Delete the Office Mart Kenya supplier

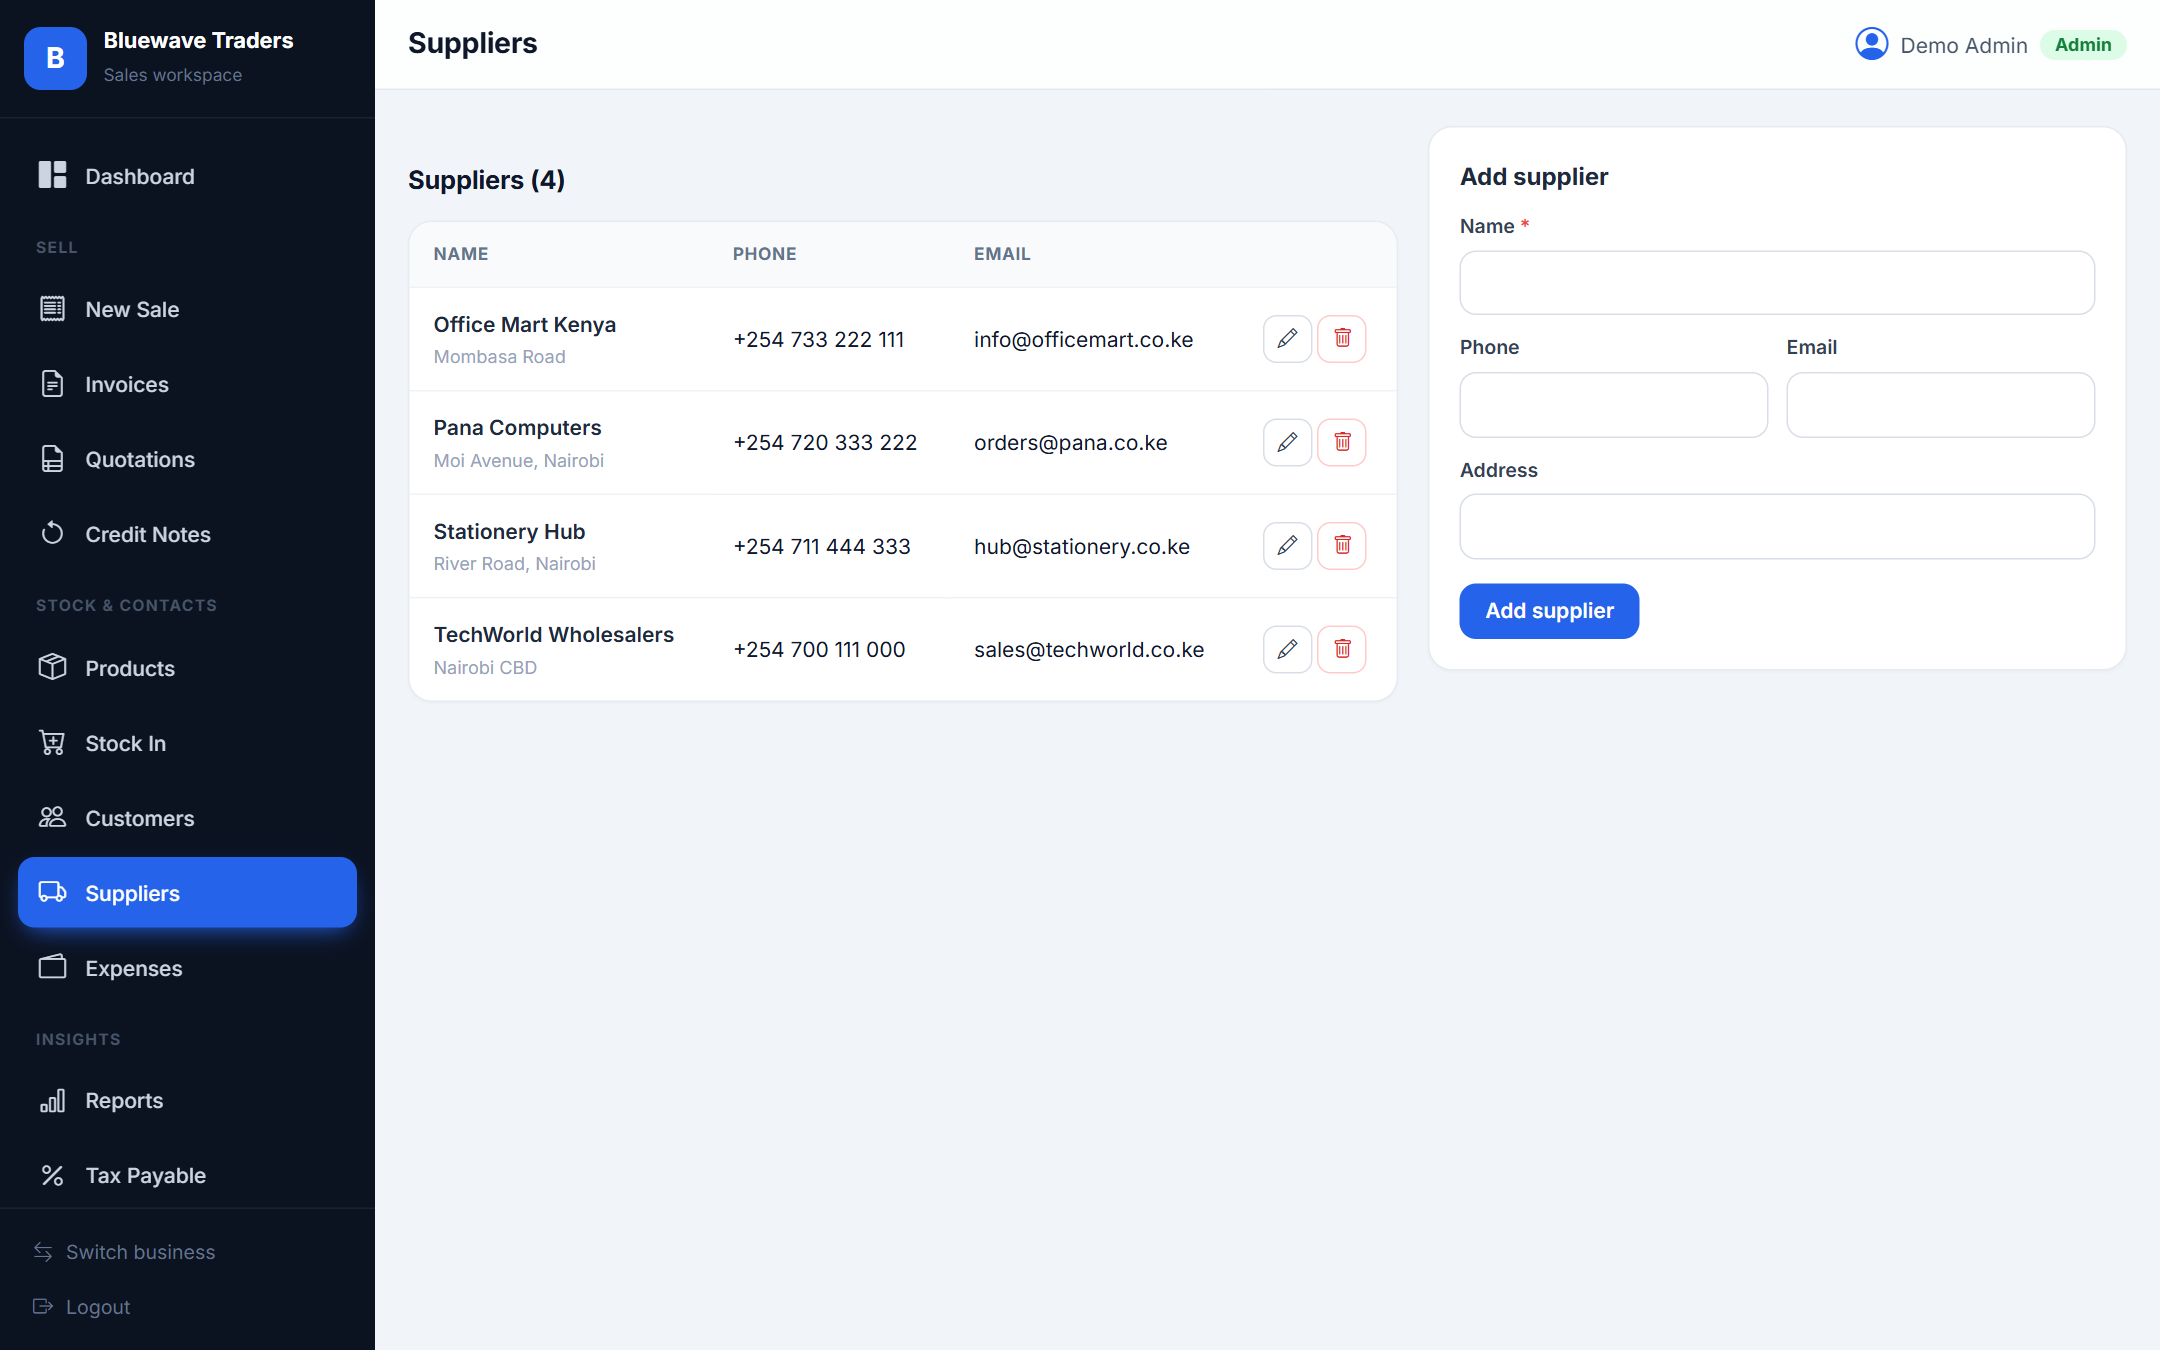(x=1342, y=339)
